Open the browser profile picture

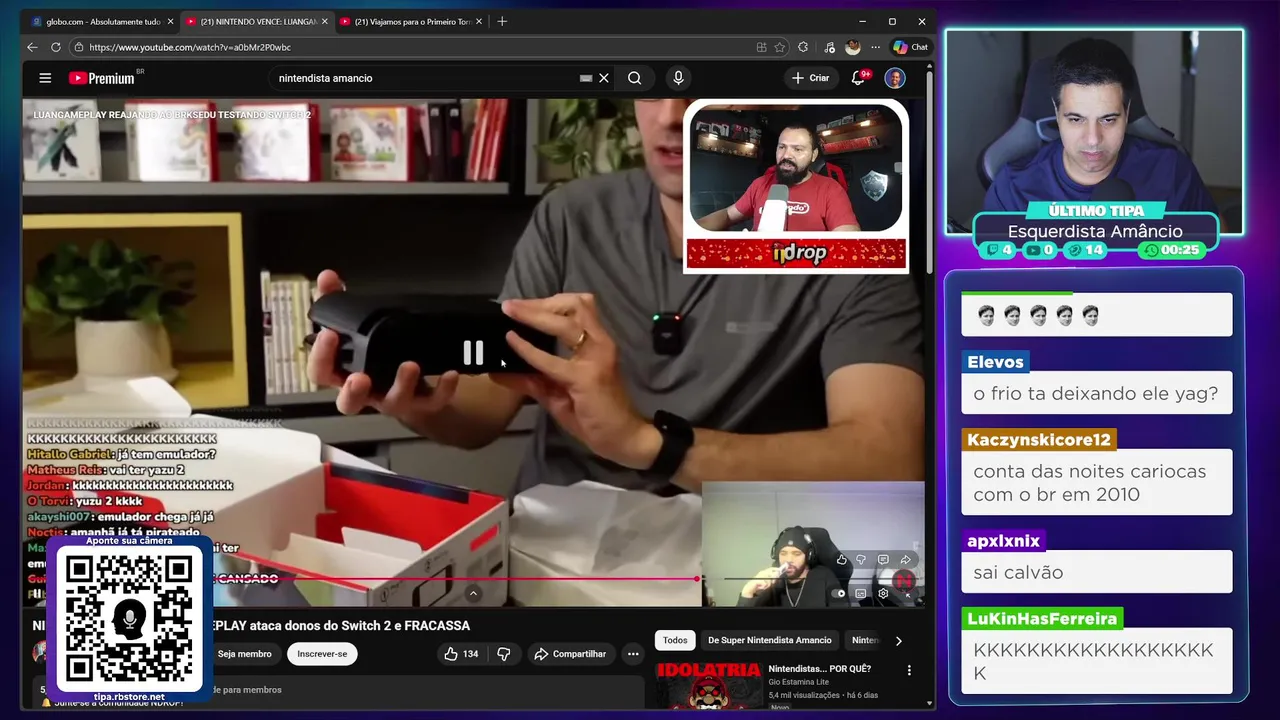(x=852, y=47)
